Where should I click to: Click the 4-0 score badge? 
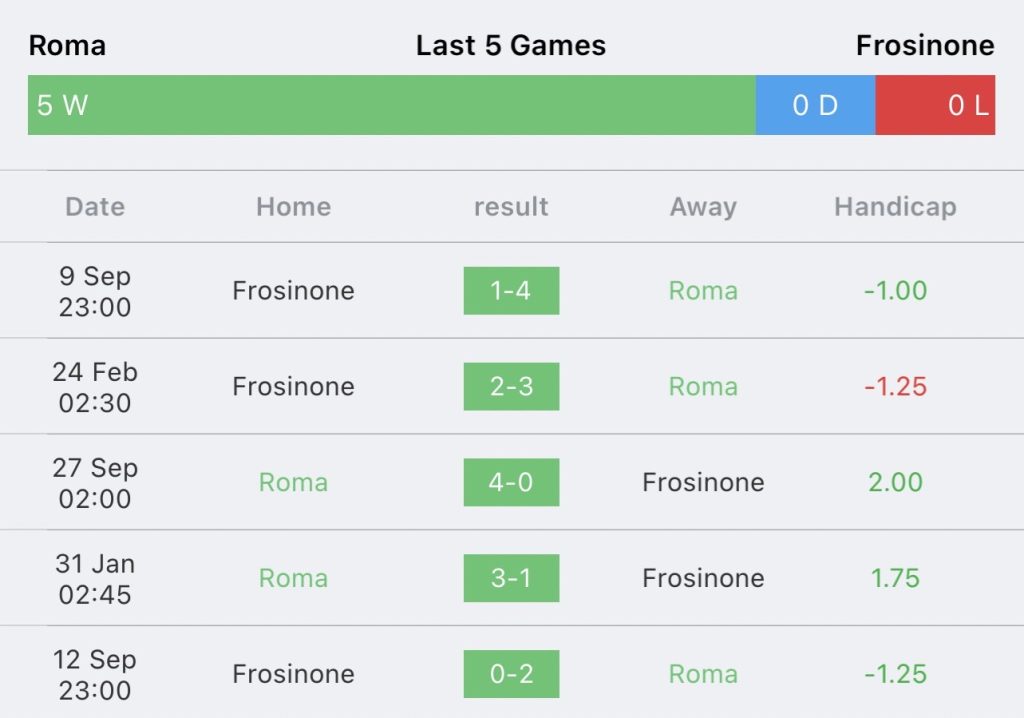coord(511,483)
